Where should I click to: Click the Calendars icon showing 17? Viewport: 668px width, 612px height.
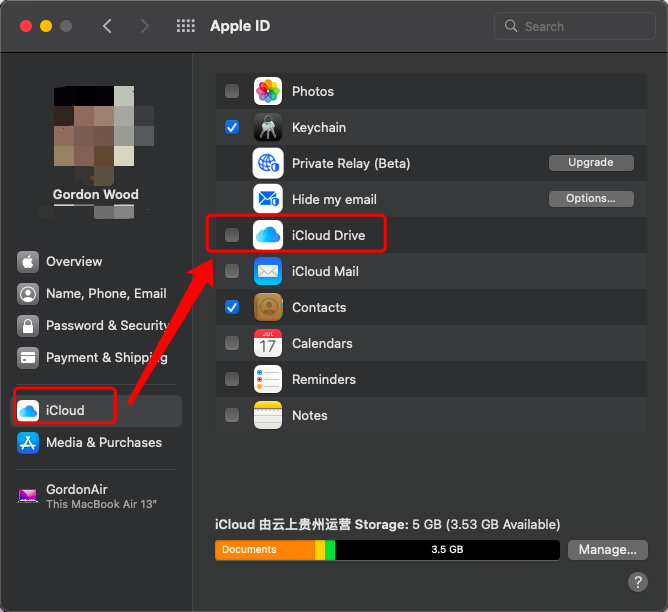pyautogui.click(x=268, y=343)
